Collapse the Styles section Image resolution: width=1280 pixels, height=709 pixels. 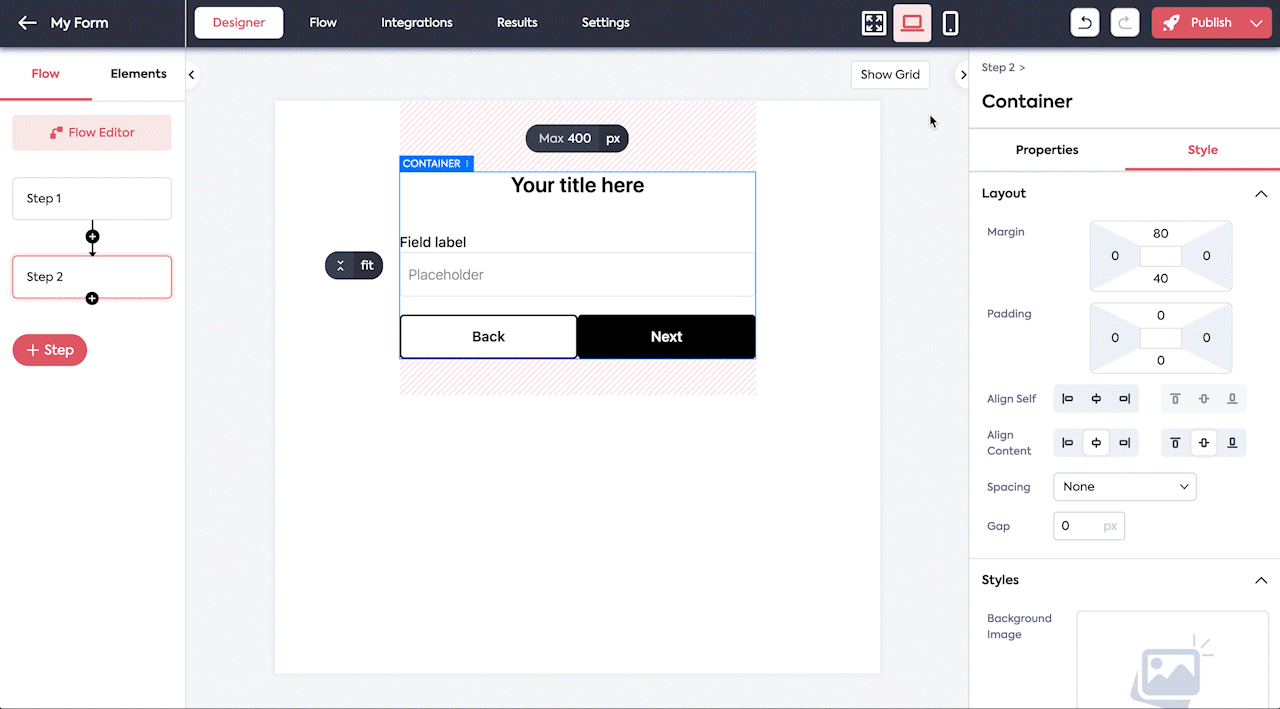click(1261, 581)
